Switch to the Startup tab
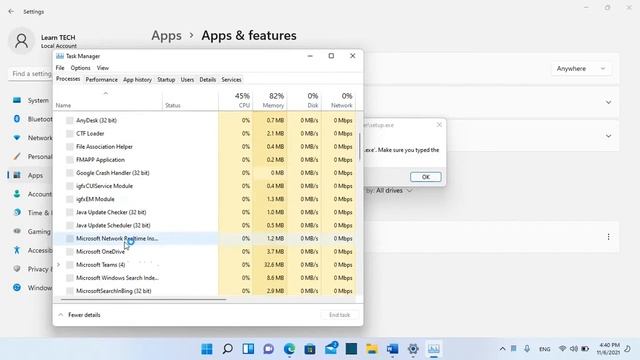640x360 pixels. [166, 80]
